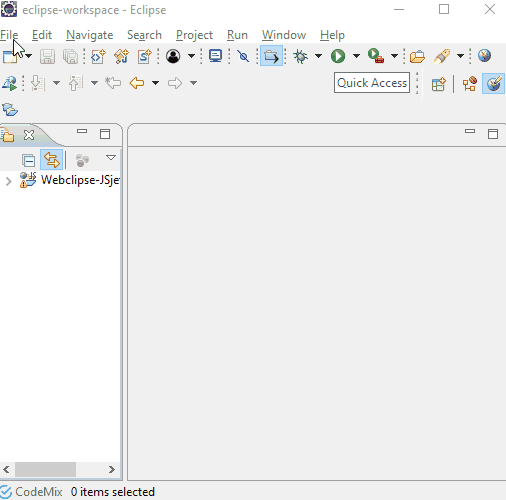Click the Open Perspective icon
This screenshot has width=506, height=500.
[x=438, y=84]
